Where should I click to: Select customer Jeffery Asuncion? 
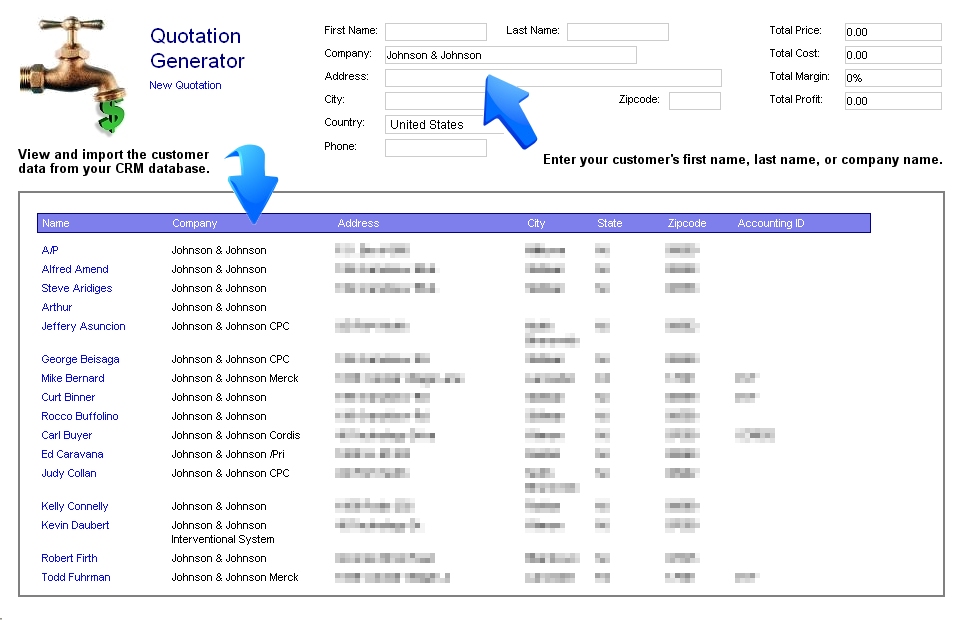coord(83,326)
